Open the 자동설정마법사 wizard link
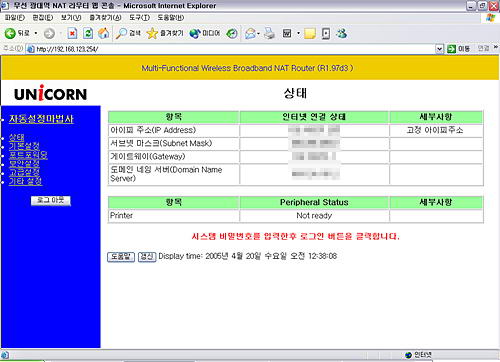 [41, 119]
